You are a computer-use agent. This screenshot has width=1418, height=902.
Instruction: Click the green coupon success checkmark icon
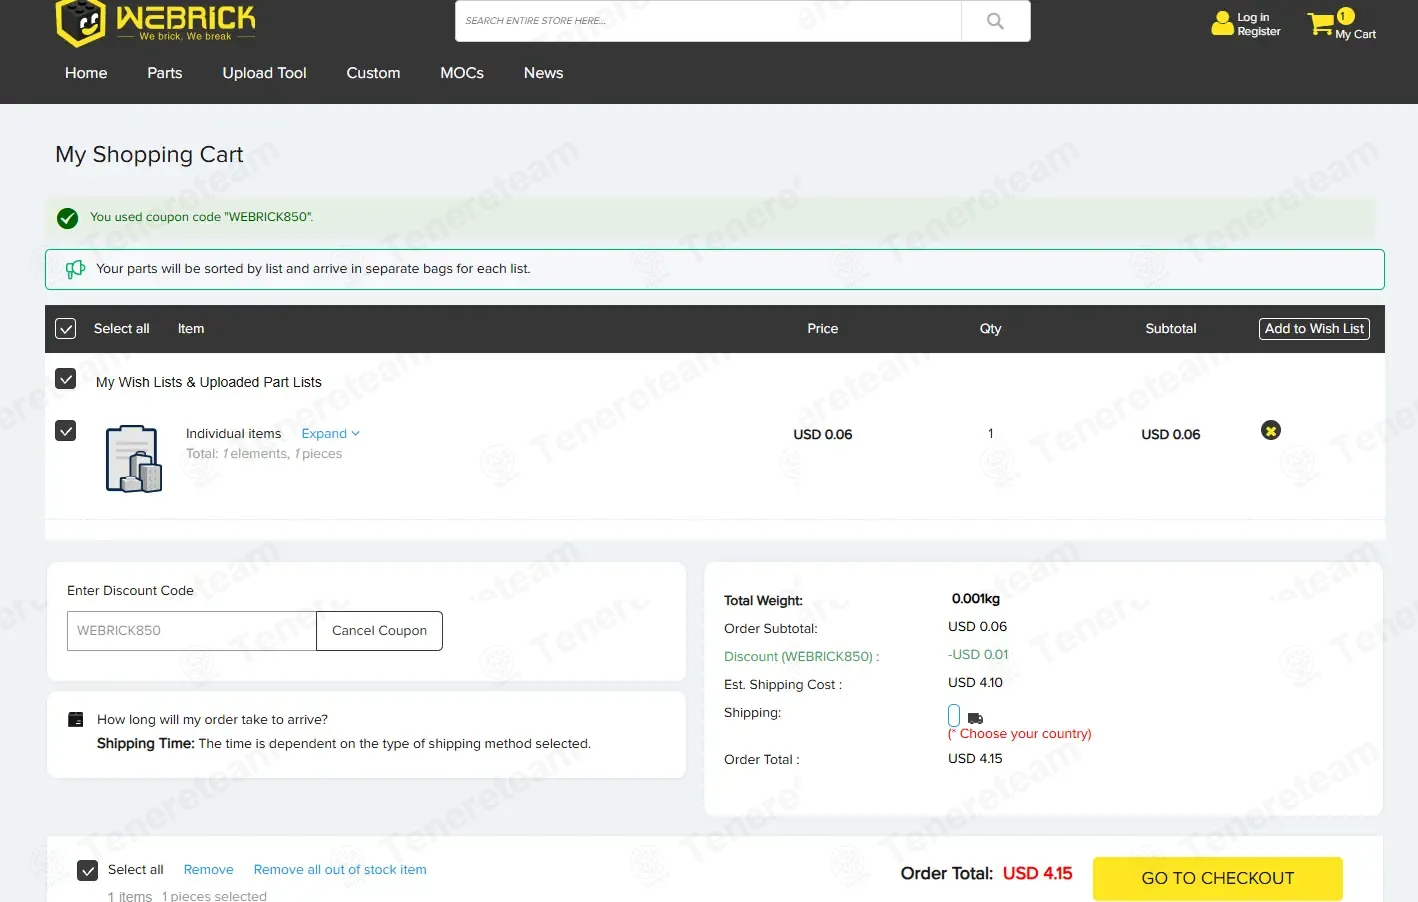68,218
